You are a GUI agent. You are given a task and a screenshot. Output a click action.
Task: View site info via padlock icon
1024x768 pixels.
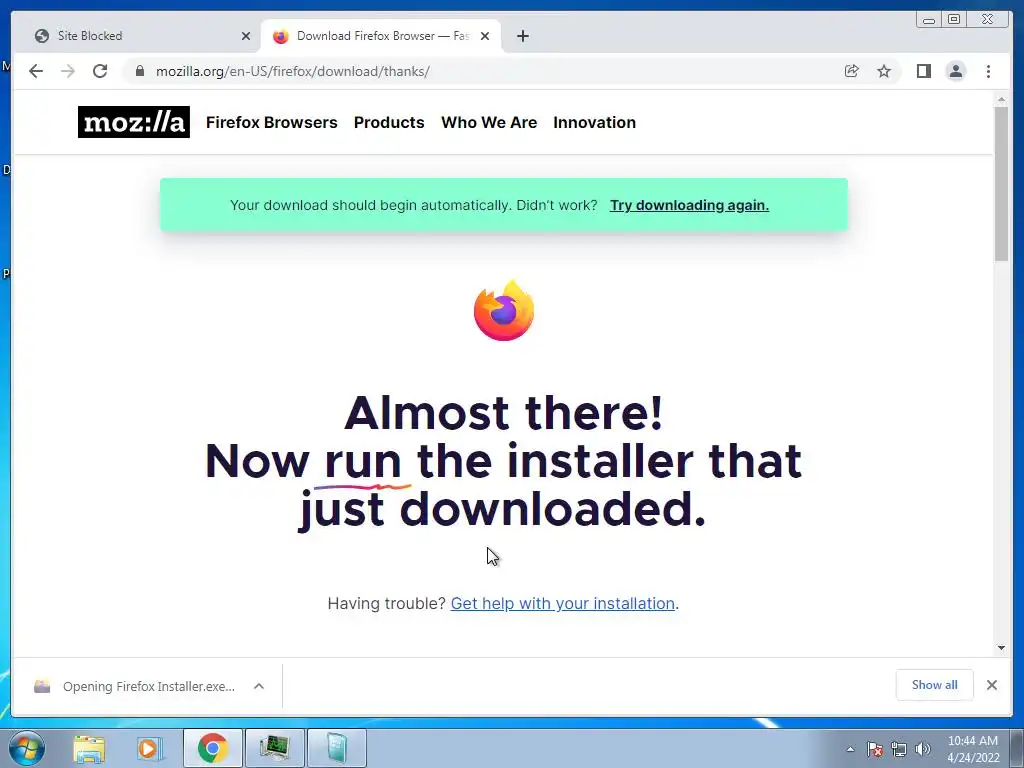coord(140,71)
